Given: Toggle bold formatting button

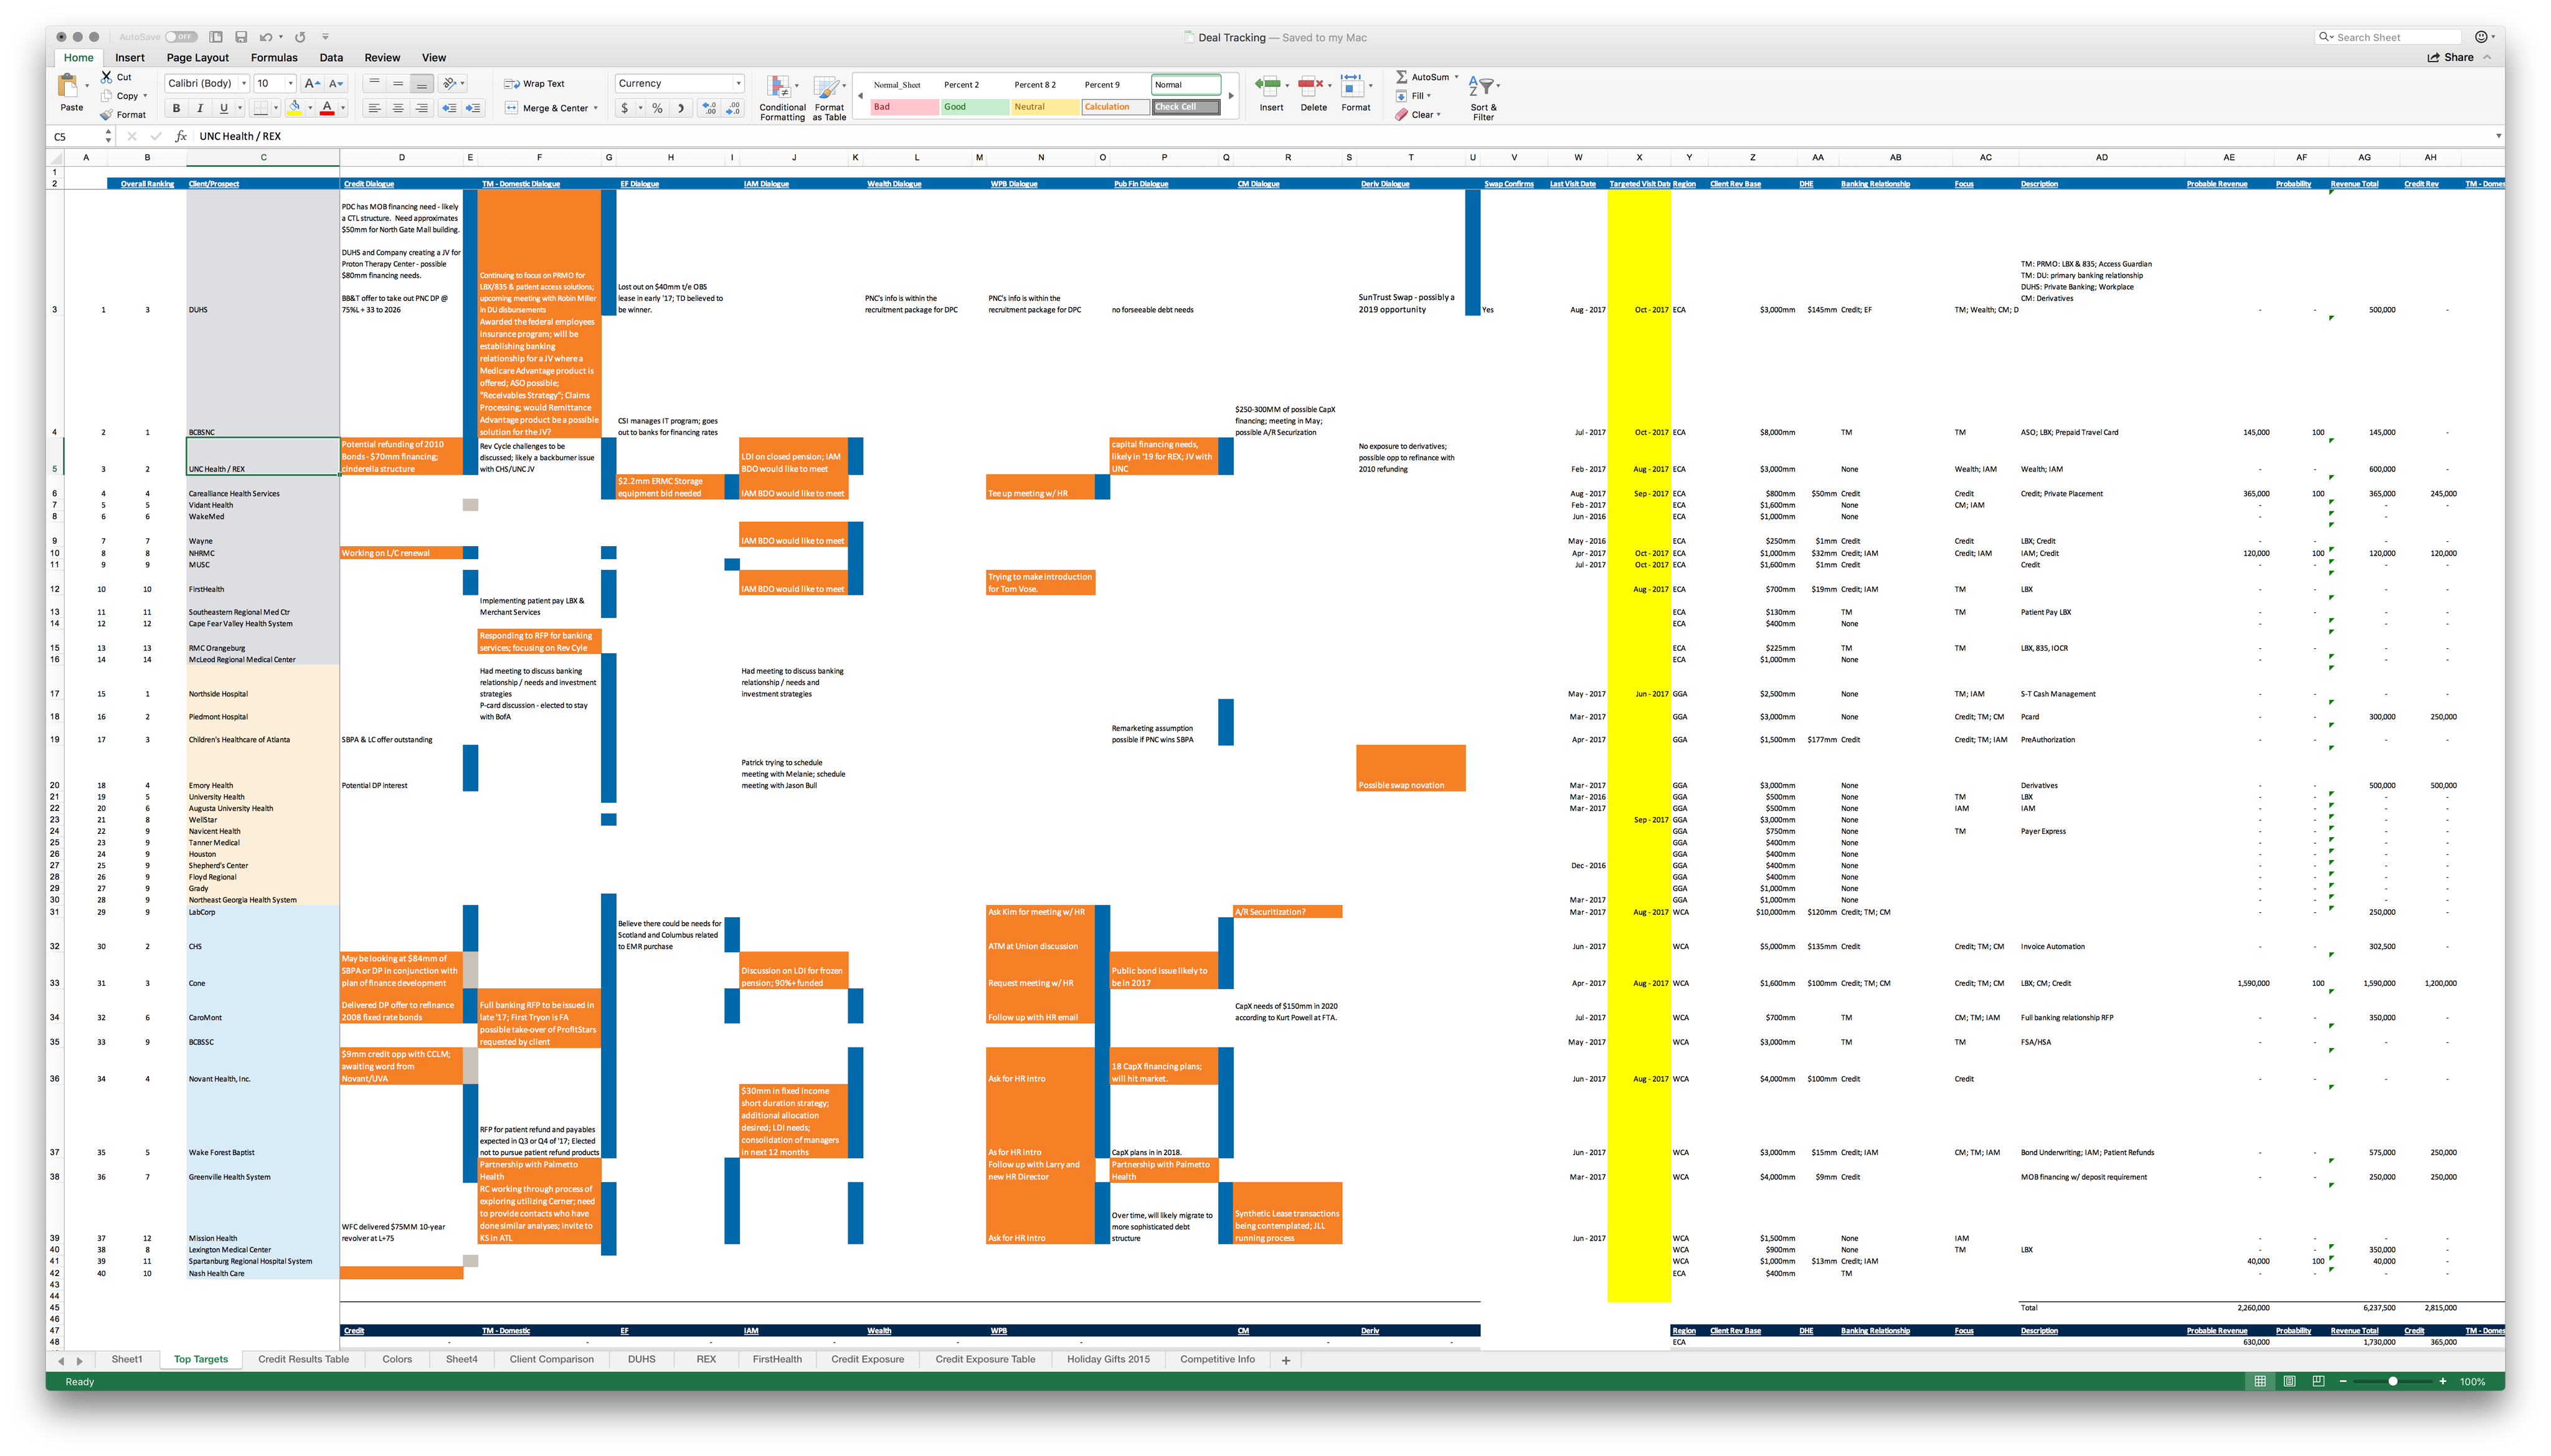Looking at the screenshot, I should 177,108.
